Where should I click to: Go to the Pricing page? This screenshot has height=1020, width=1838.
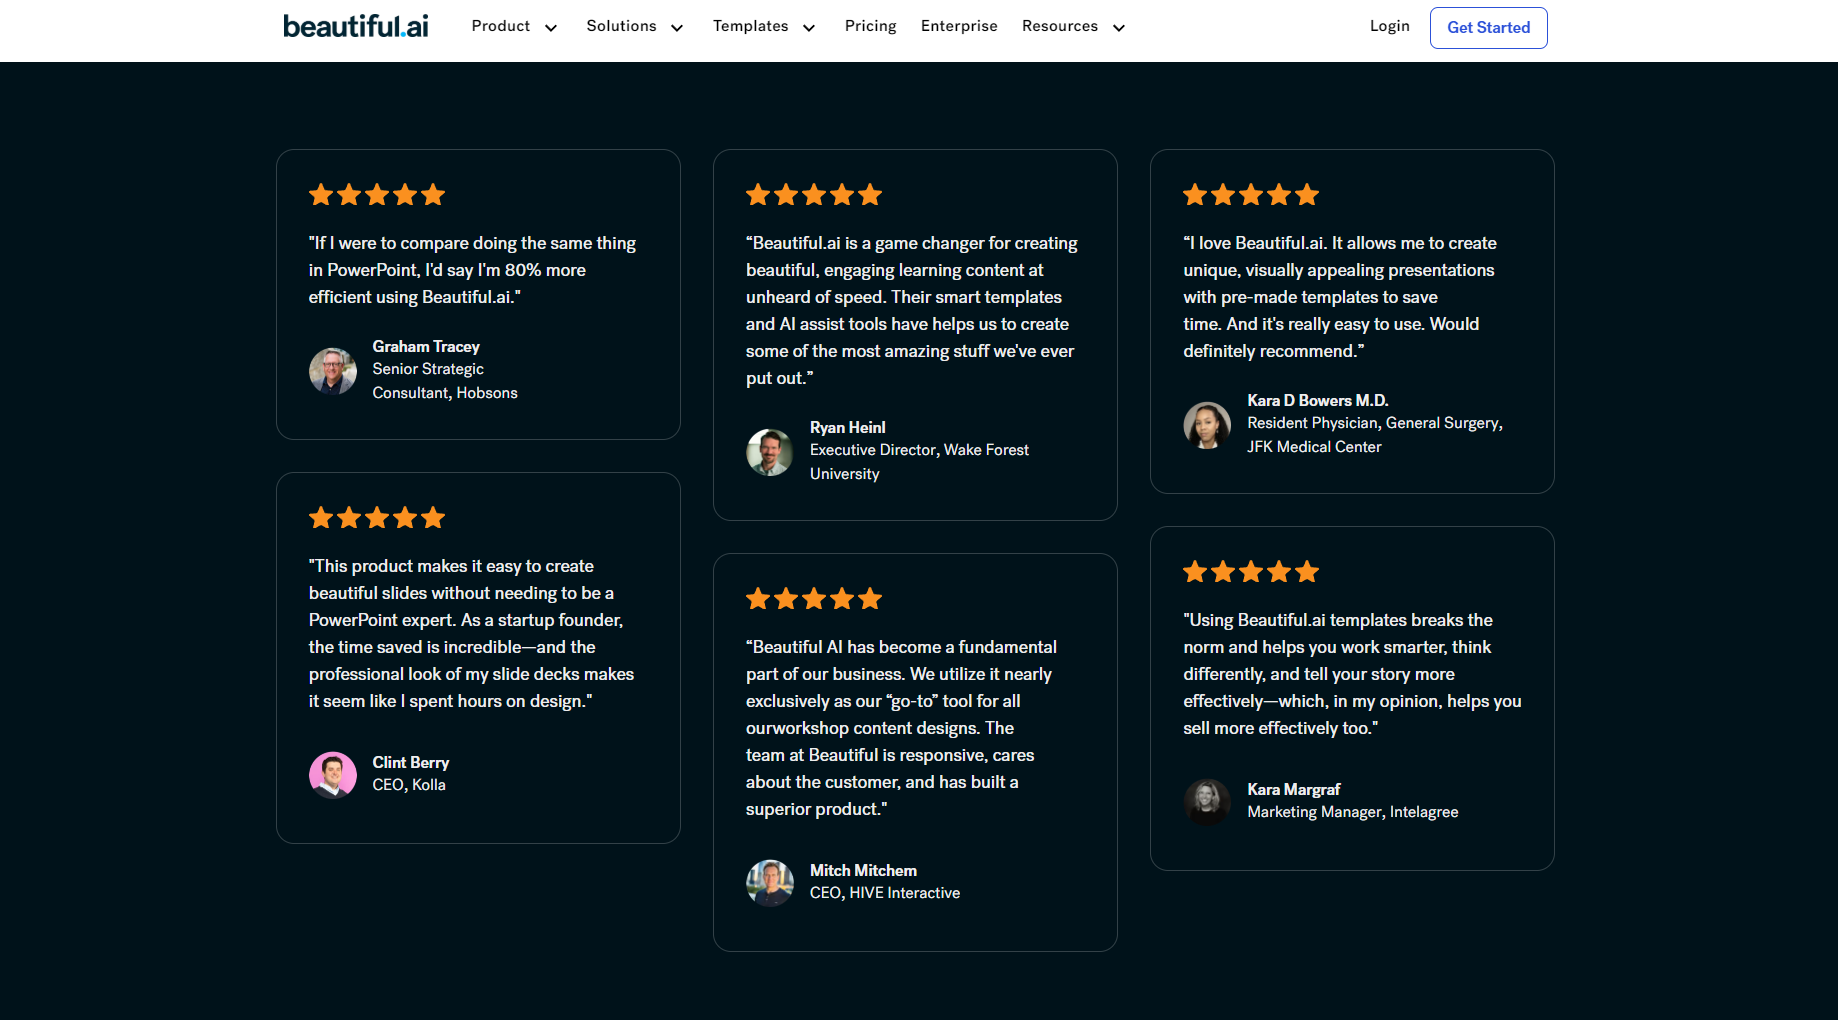click(870, 27)
